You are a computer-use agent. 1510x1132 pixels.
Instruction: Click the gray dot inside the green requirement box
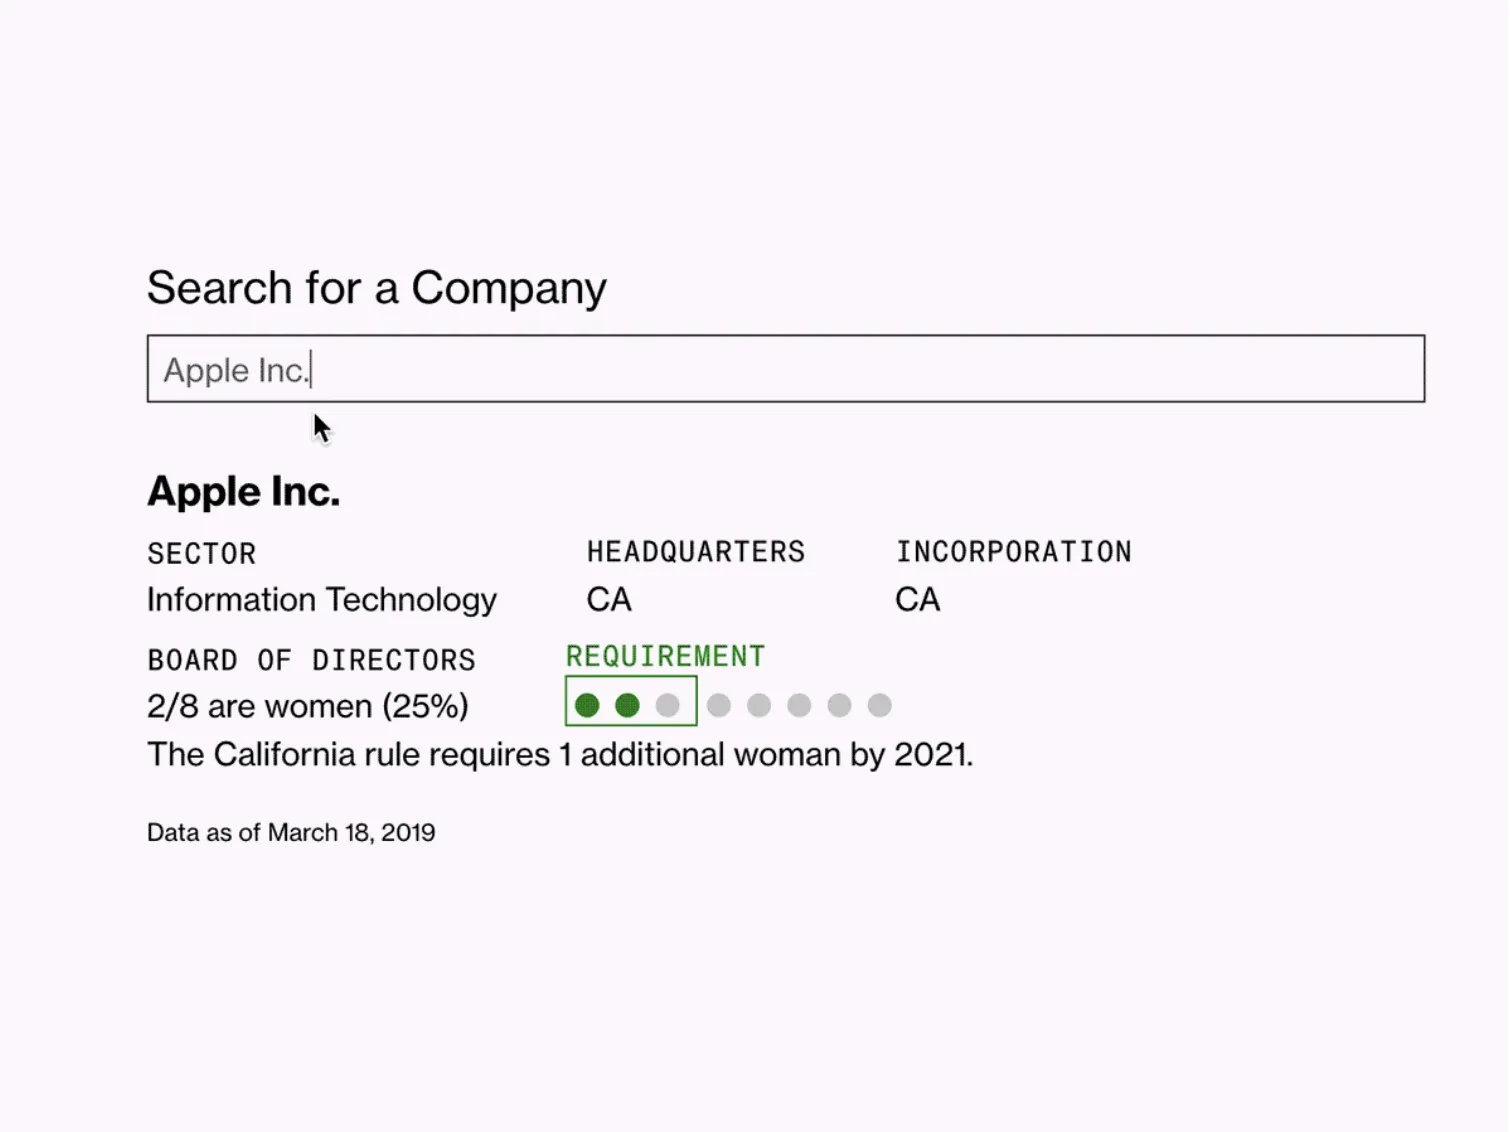pyautogui.click(x=668, y=706)
